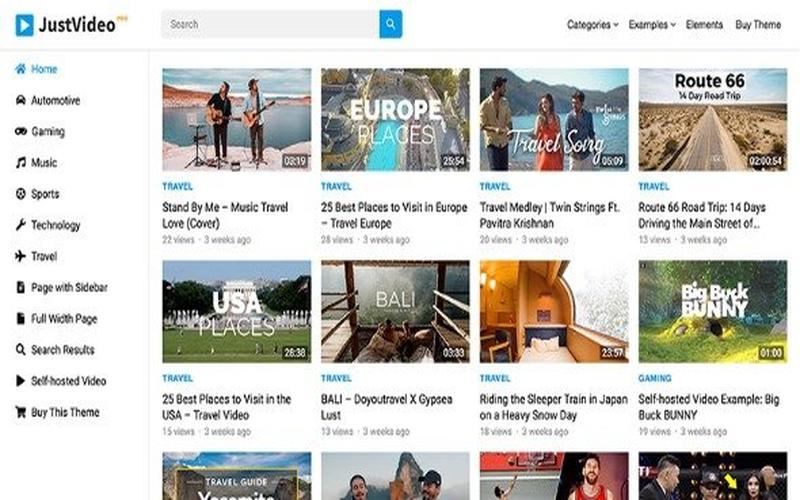This screenshot has width=800, height=500.
Task: Go to Home in the sidebar
Action: [44, 69]
